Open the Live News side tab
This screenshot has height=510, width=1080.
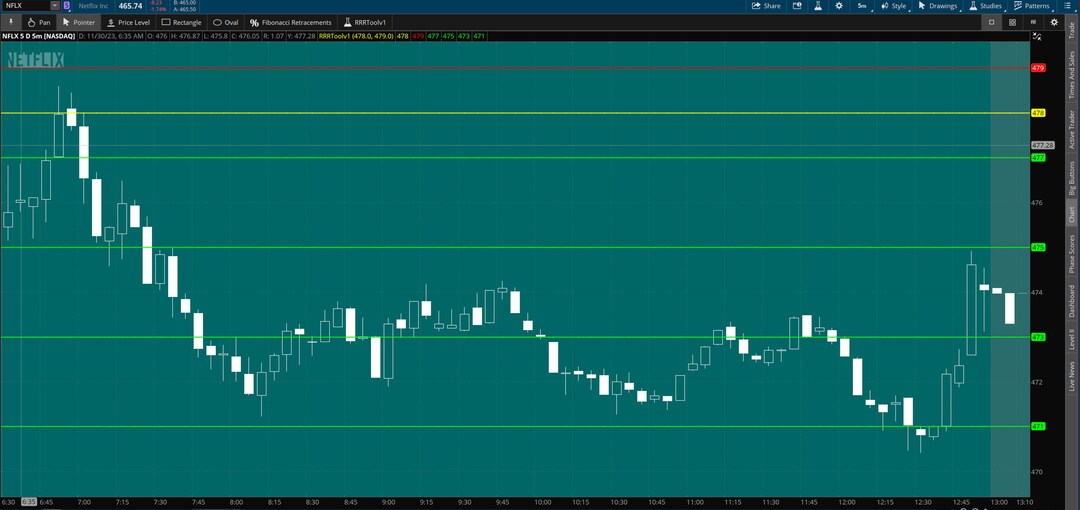coord(1071,376)
